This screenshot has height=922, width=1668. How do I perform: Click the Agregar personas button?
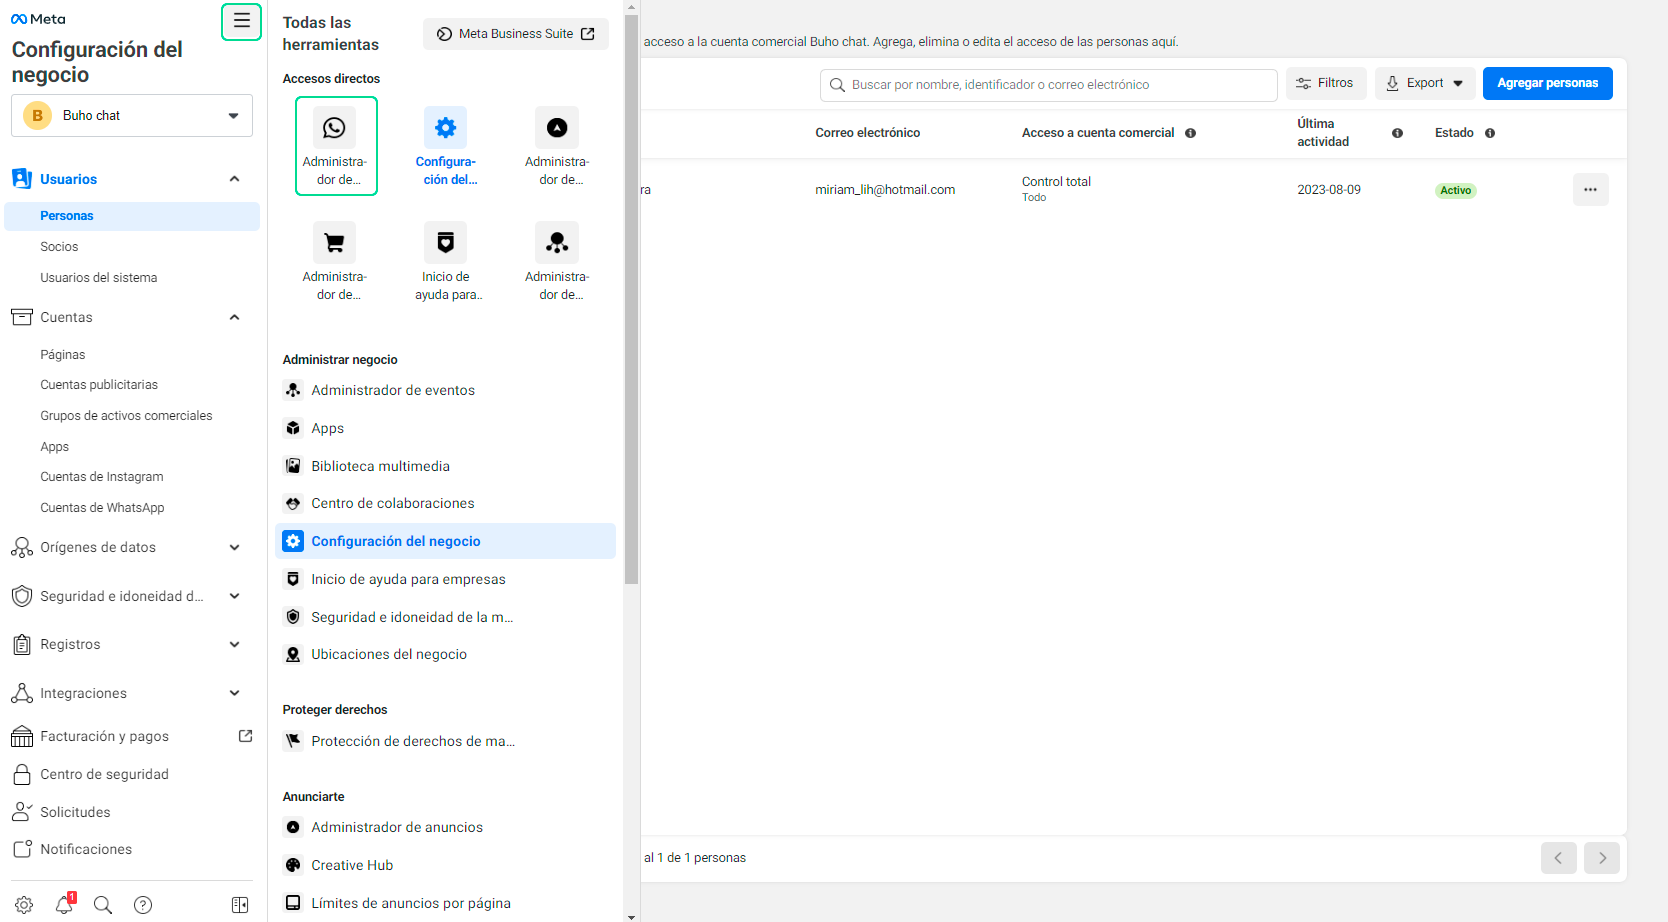tap(1547, 84)
